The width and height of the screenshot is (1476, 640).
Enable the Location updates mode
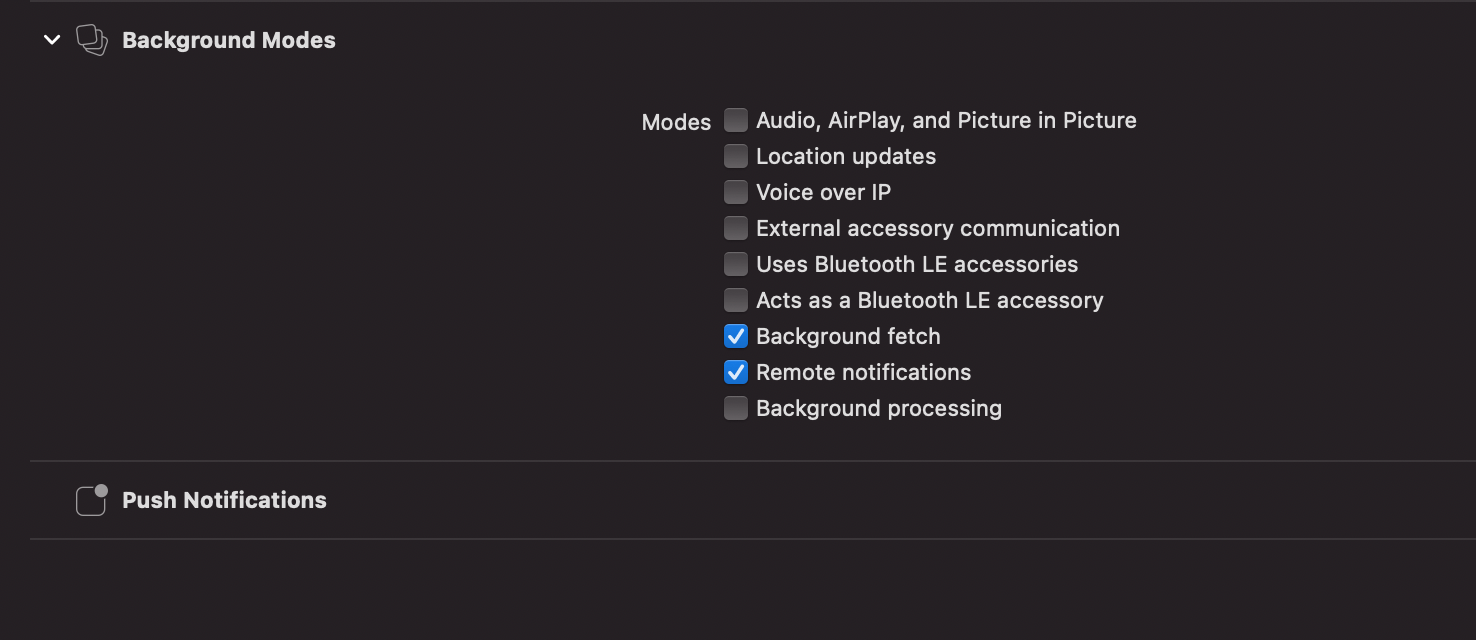[x=736, y=156]
